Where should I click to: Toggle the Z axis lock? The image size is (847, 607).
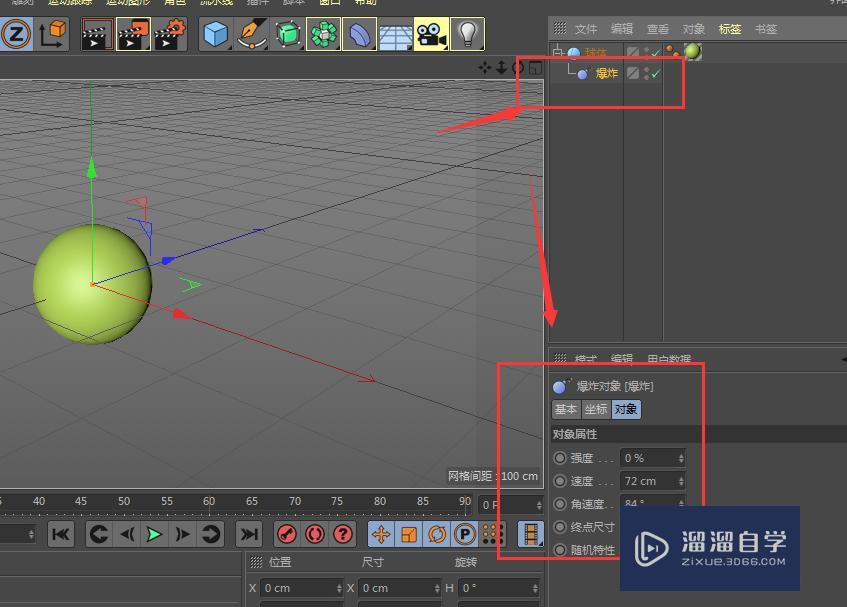(x=16, y=34)
